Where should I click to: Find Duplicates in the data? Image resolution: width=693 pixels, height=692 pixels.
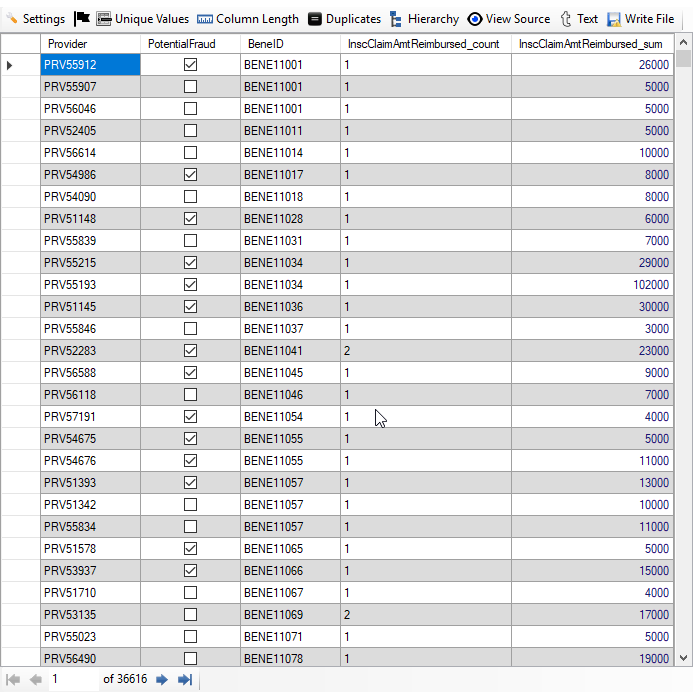point(344,19)
